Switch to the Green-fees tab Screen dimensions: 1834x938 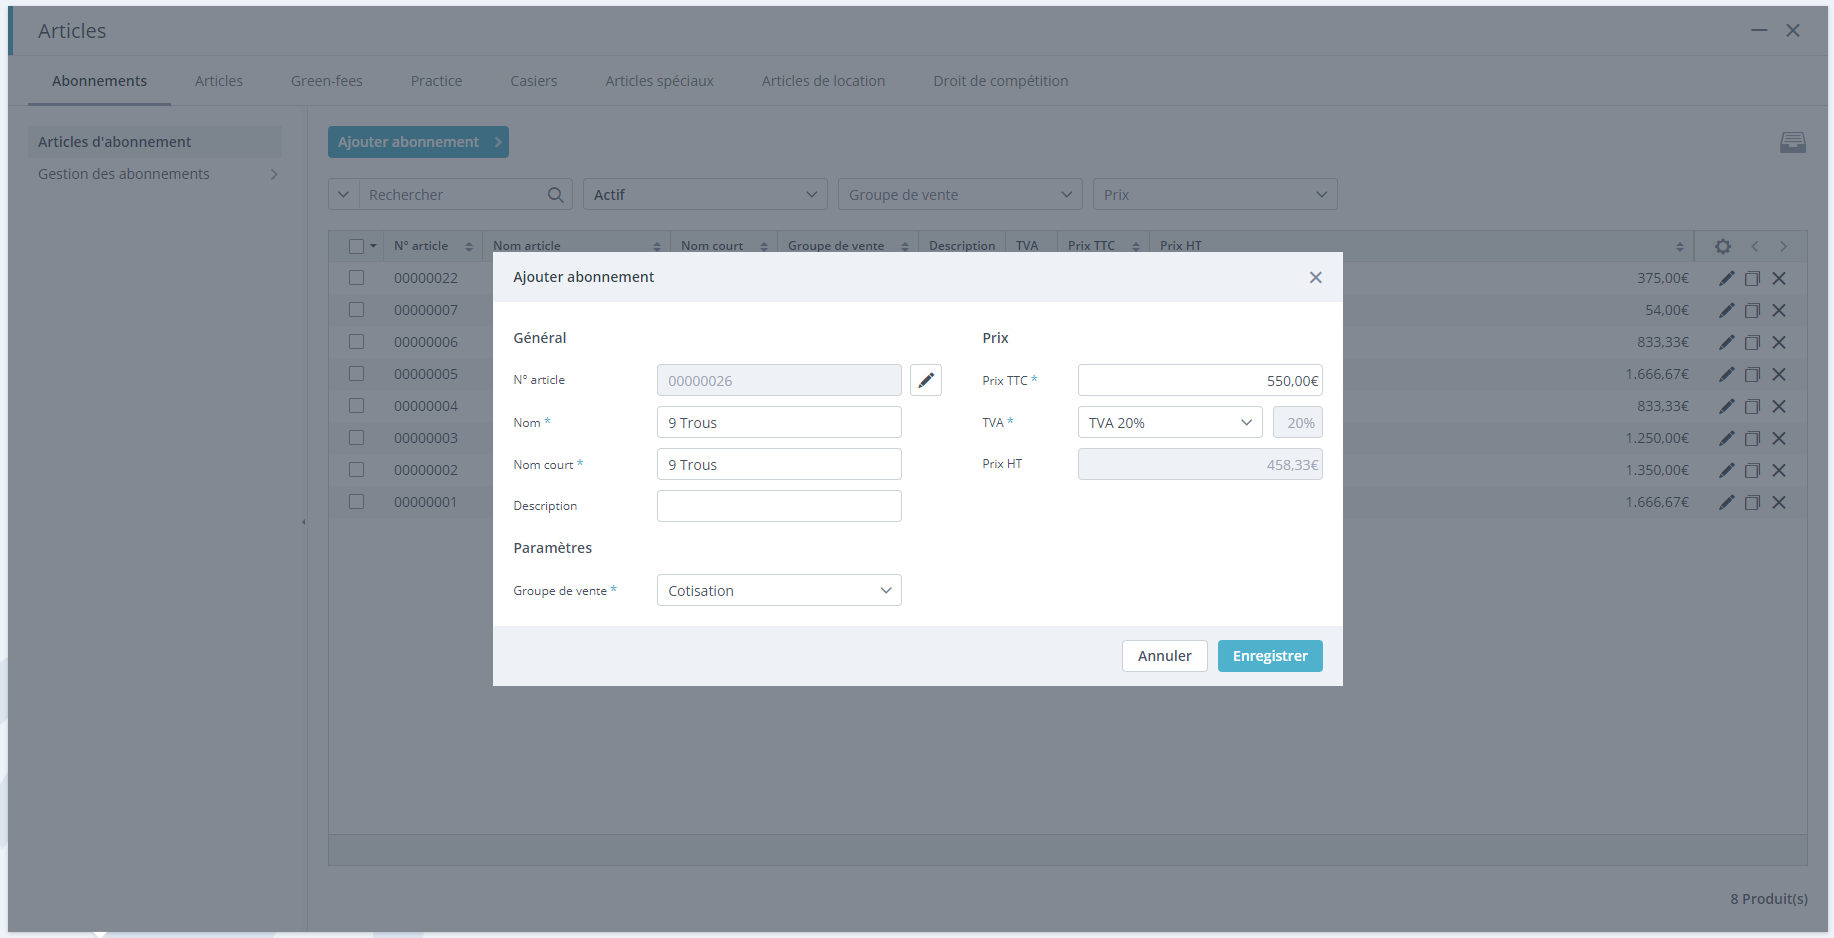[327, 81]
